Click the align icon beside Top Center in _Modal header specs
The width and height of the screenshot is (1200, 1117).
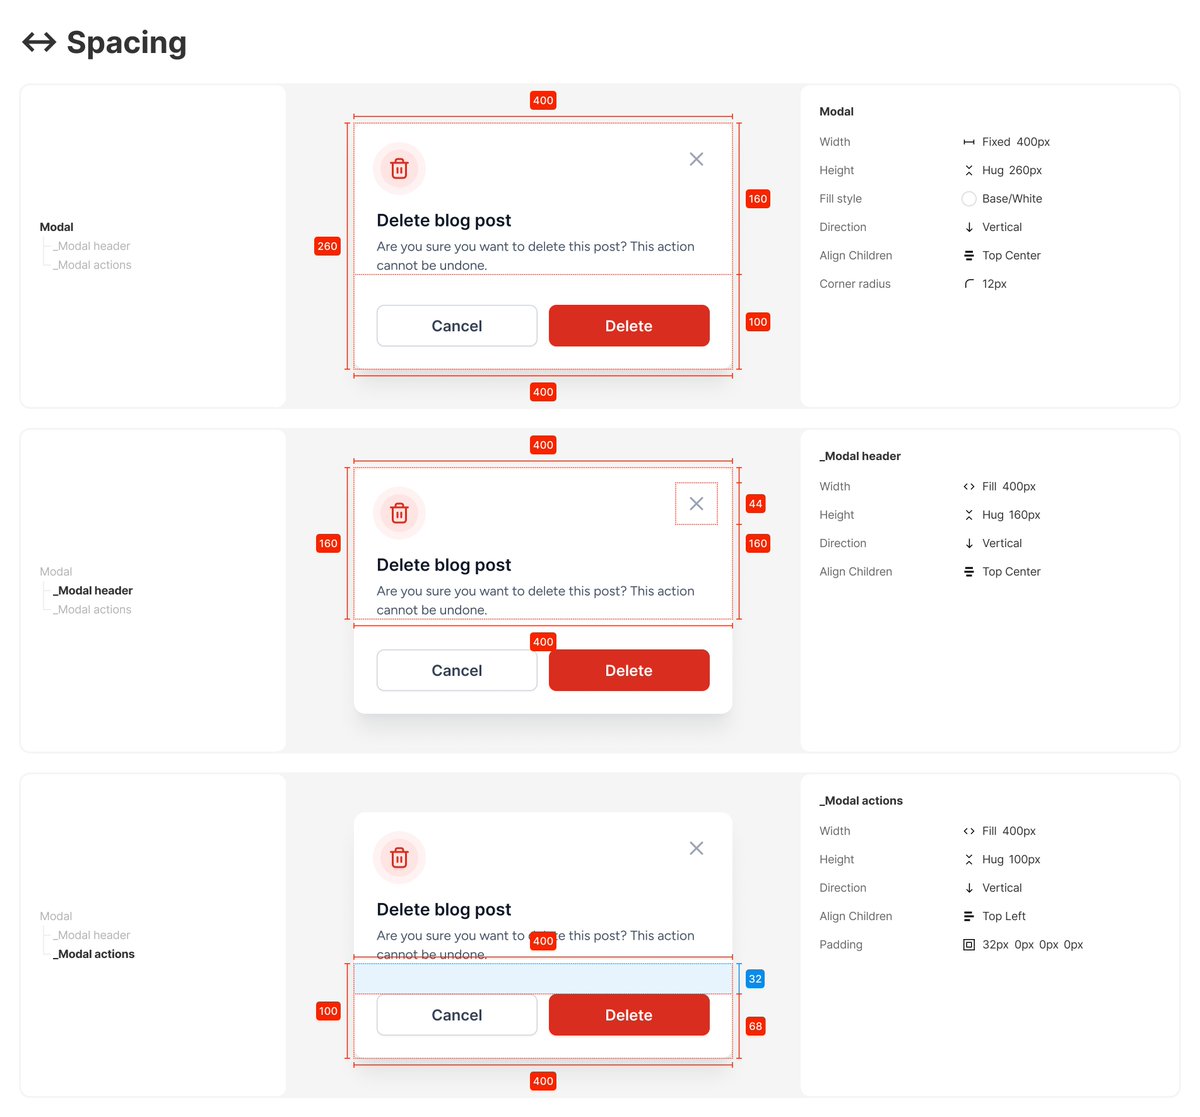[969, 572]
